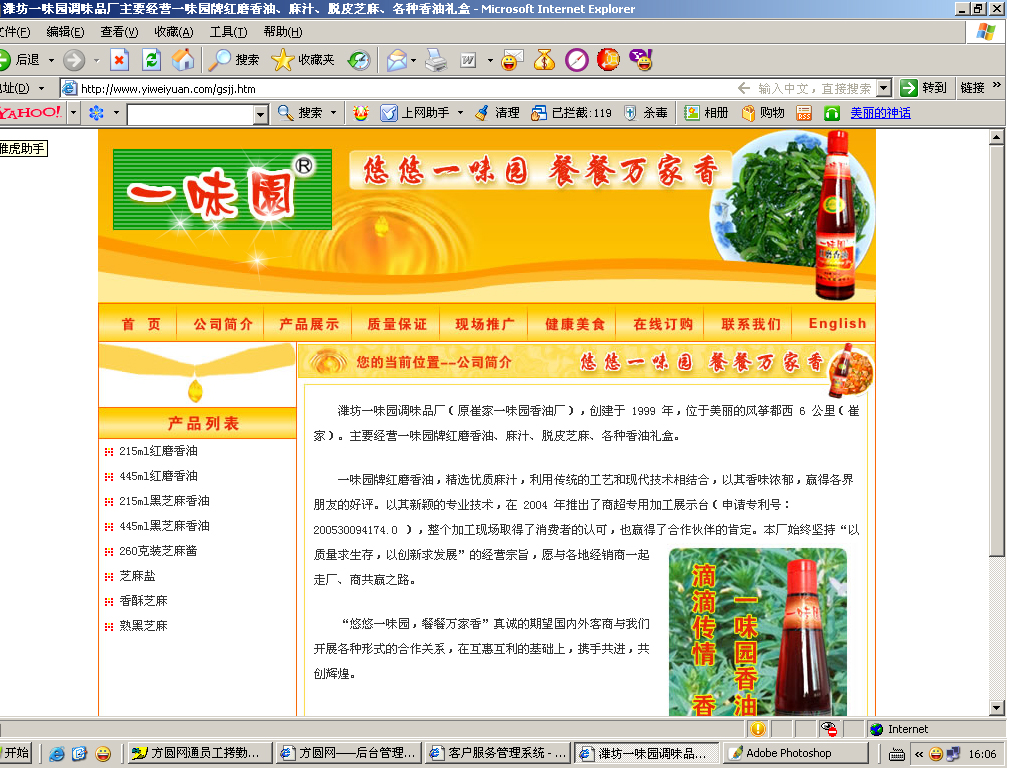Open 香酥芝麻 product link
Viewport: 1024px width, 768px height.
pyautogui.click(x=144, y=601)
